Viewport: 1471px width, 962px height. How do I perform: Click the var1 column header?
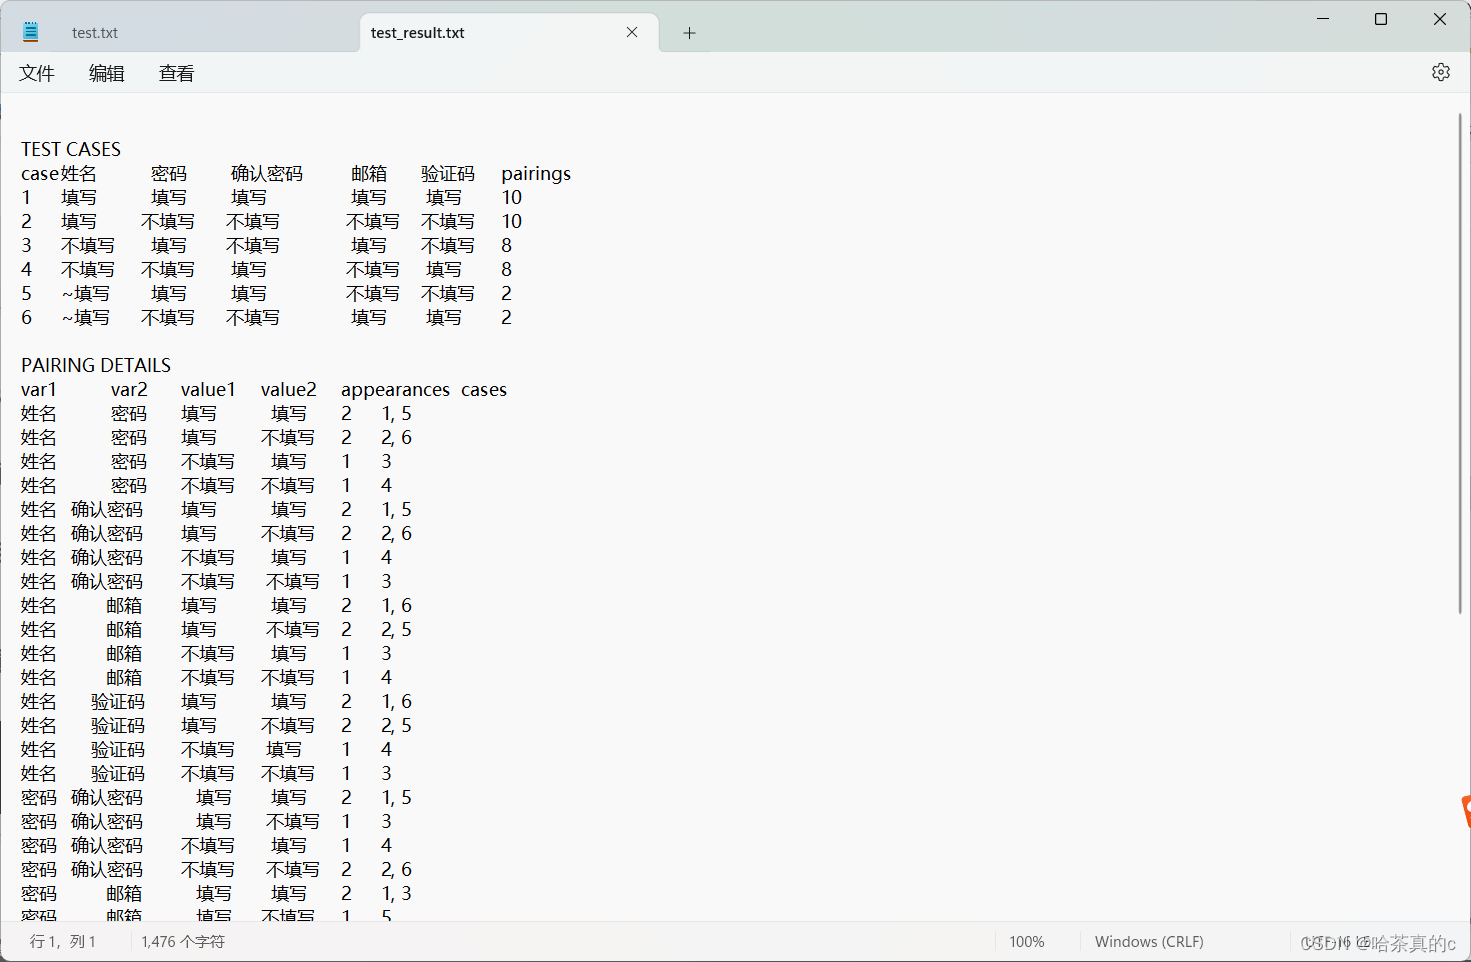[x=39, y=389]
